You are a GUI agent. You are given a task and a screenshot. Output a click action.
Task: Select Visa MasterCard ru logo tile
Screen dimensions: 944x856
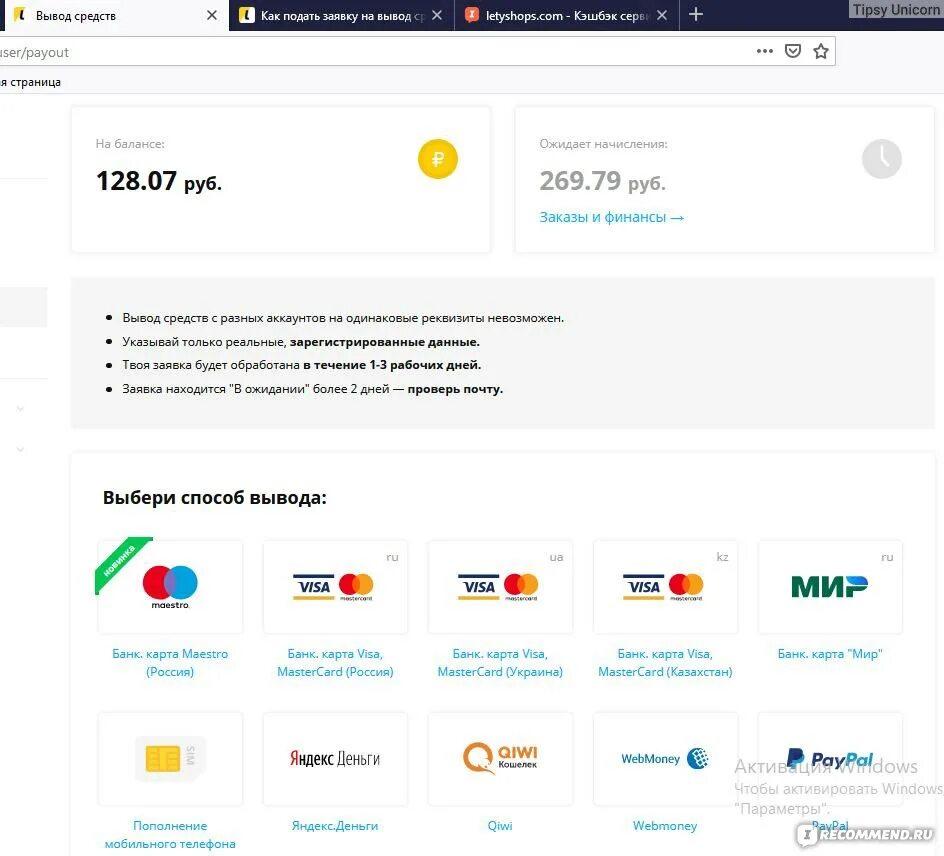click(335, 587)
